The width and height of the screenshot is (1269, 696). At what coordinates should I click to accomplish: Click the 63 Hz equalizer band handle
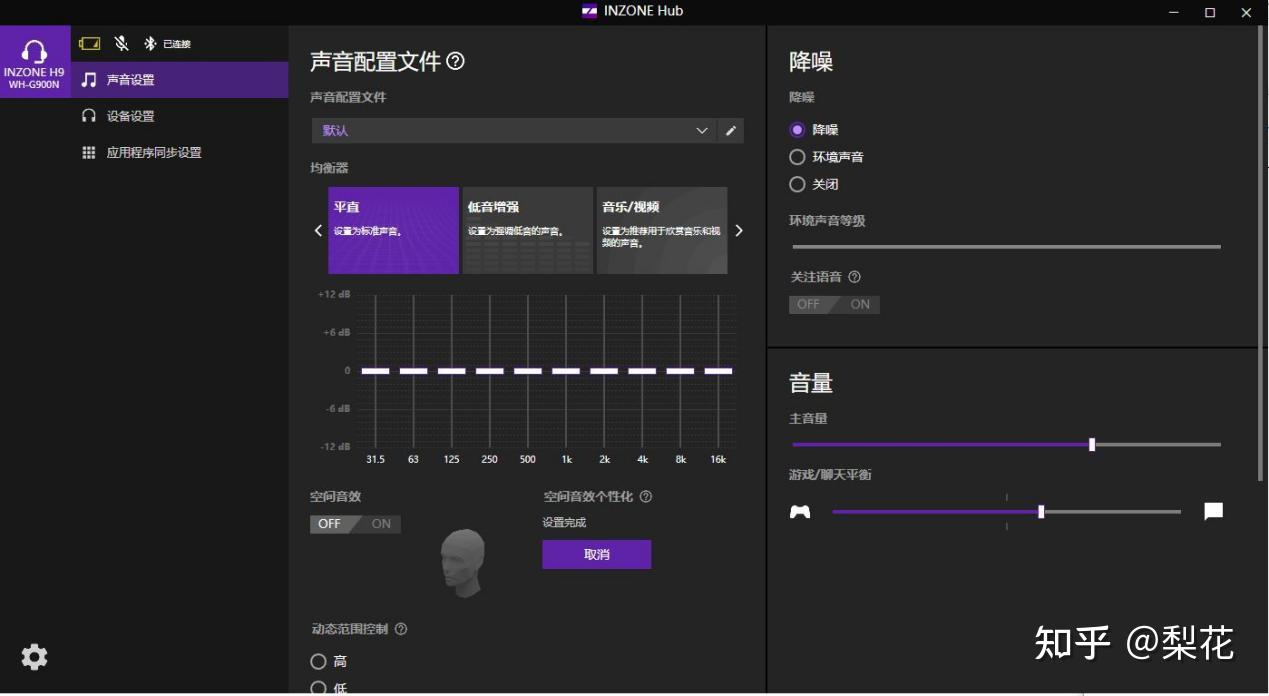click(x=413, y=371)
